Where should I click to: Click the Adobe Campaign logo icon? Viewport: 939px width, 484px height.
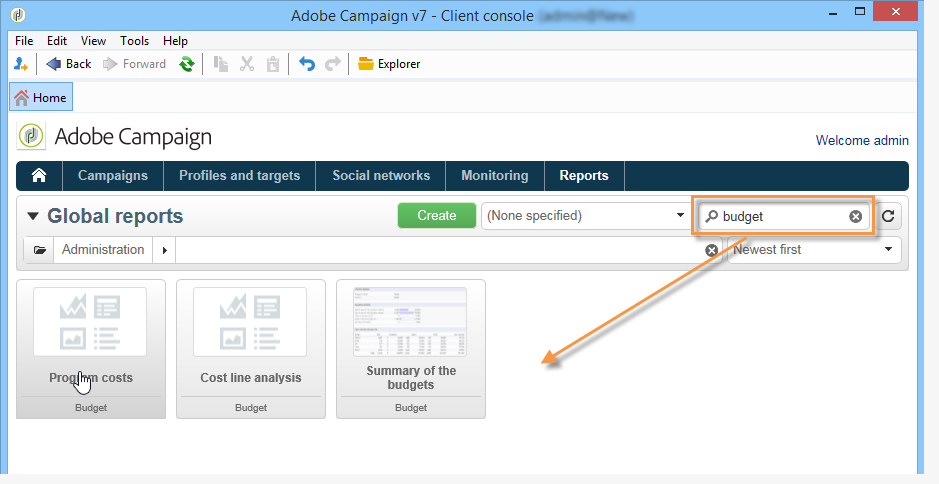pyautogui.click(x=31, y=136)
